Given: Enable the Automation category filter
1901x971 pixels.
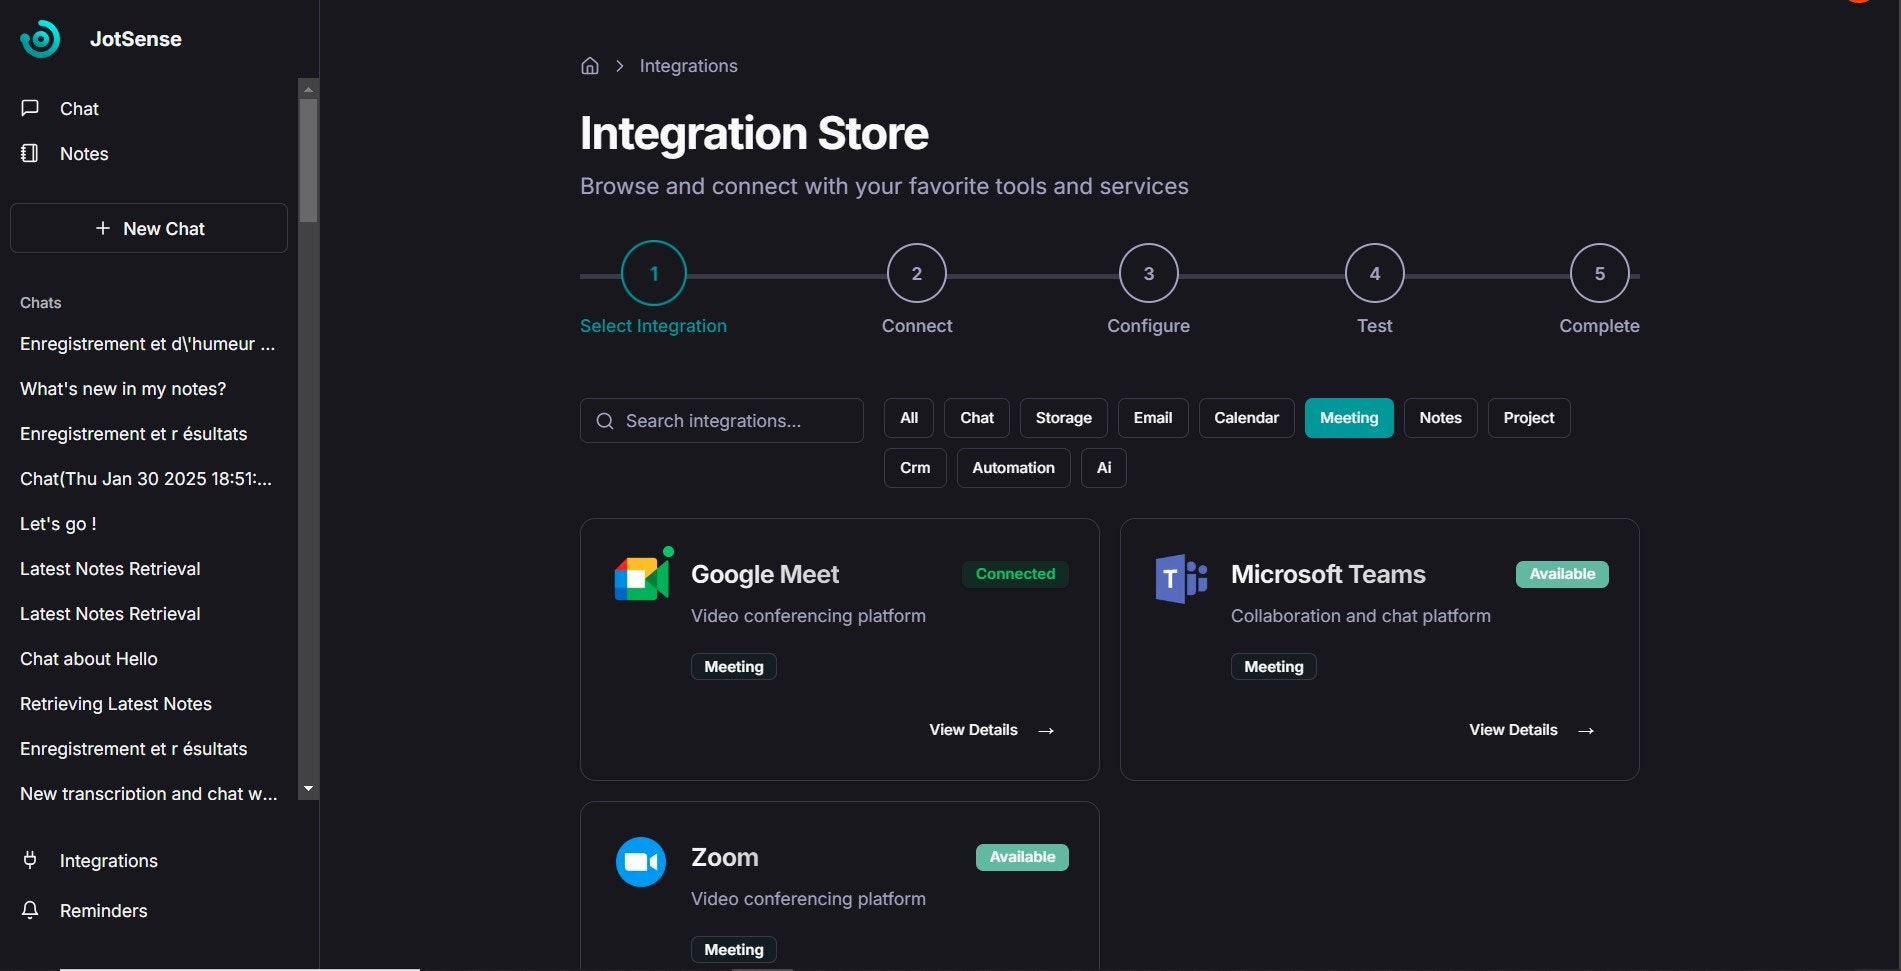Looking at the screenshot, I should 1013,468.
